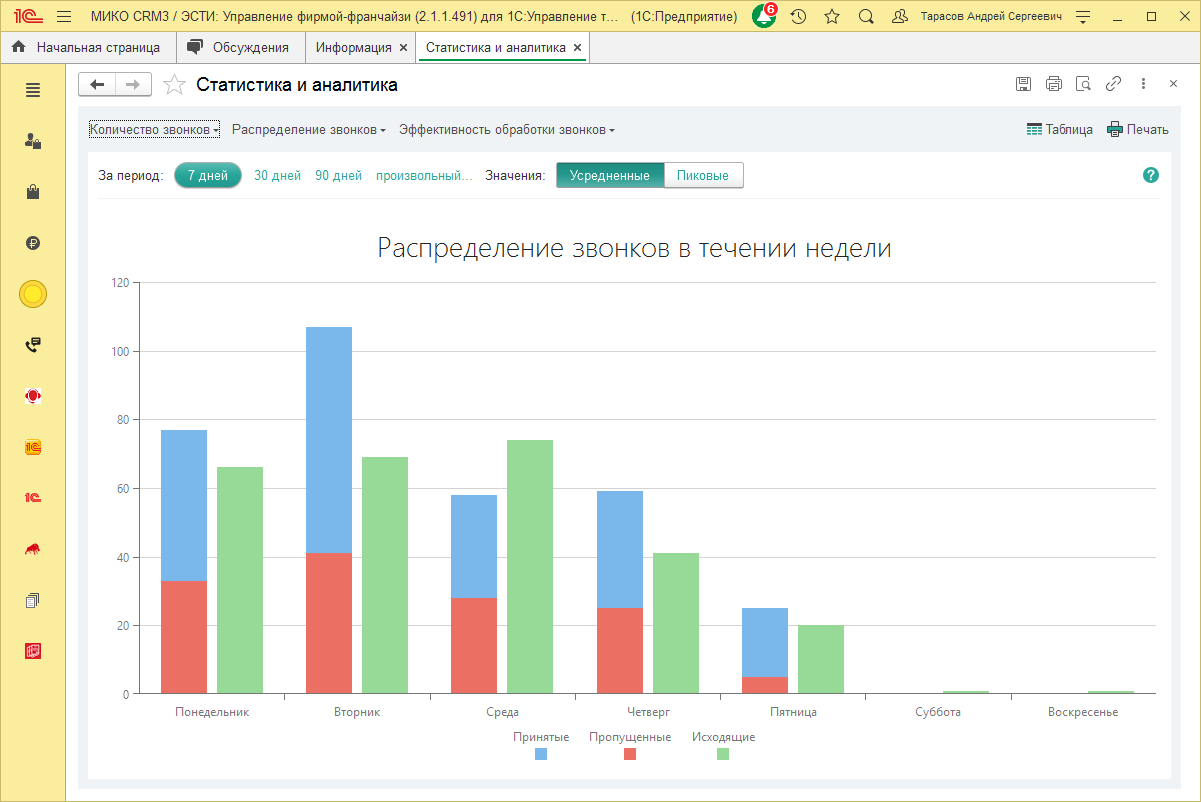1201x802 pixels.
Task: Expand the Распределение звонков dropdown
Action: click(308, 130)
